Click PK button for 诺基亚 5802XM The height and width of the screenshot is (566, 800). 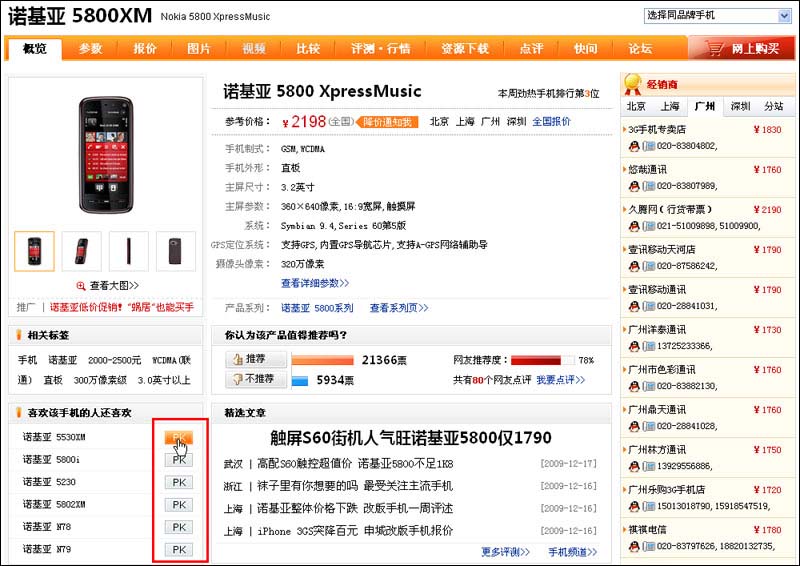(x=179, y=505)
